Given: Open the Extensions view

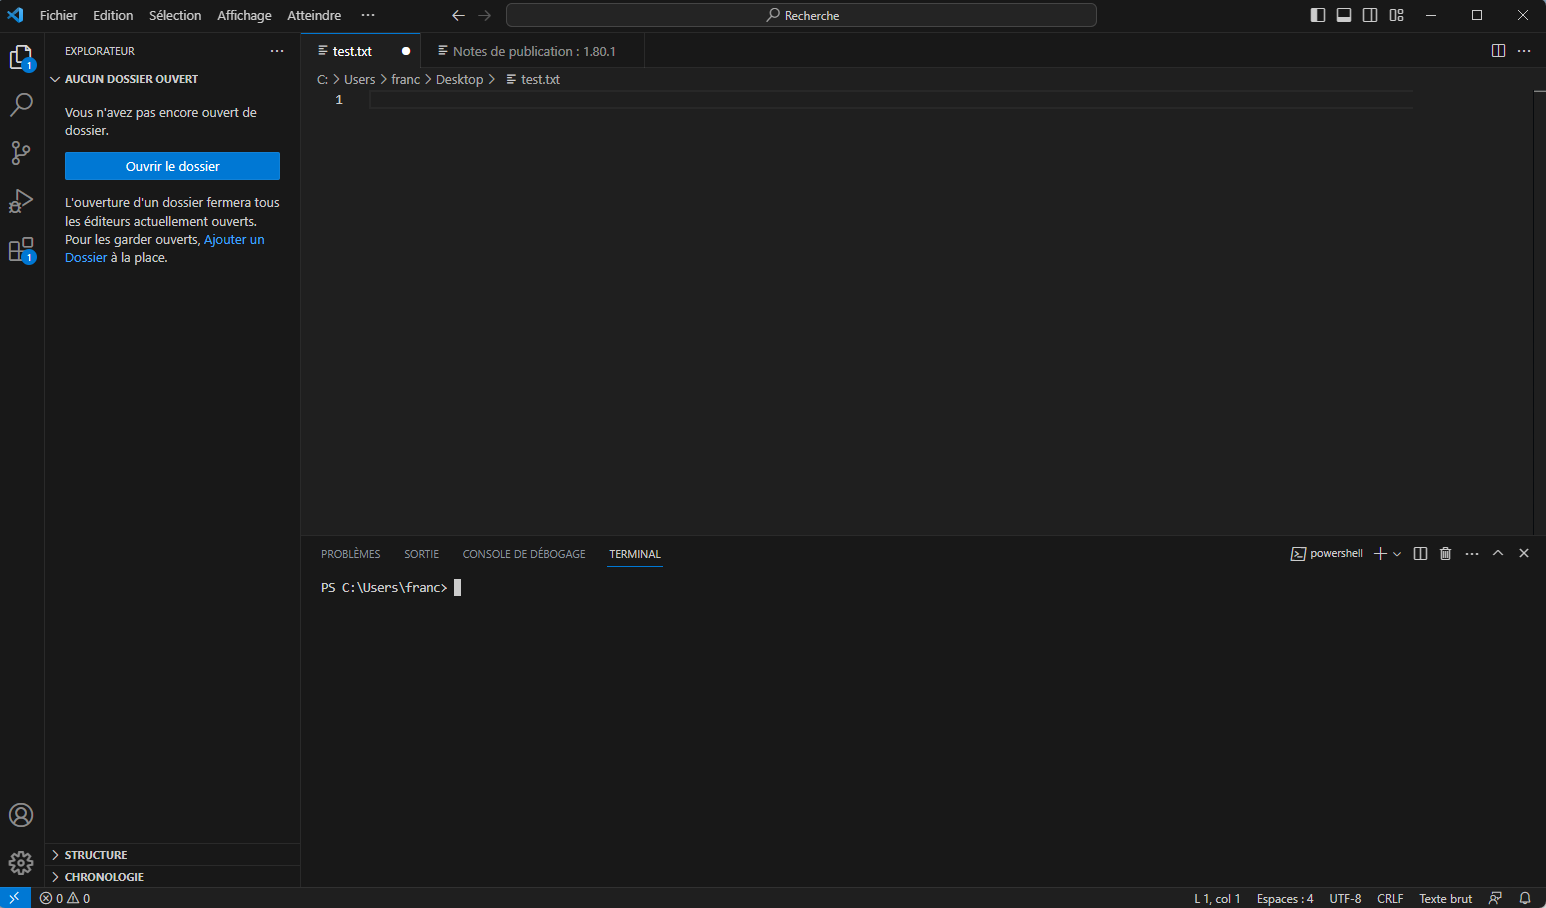Looking at the screenshot, I should [x=22, y=249].
